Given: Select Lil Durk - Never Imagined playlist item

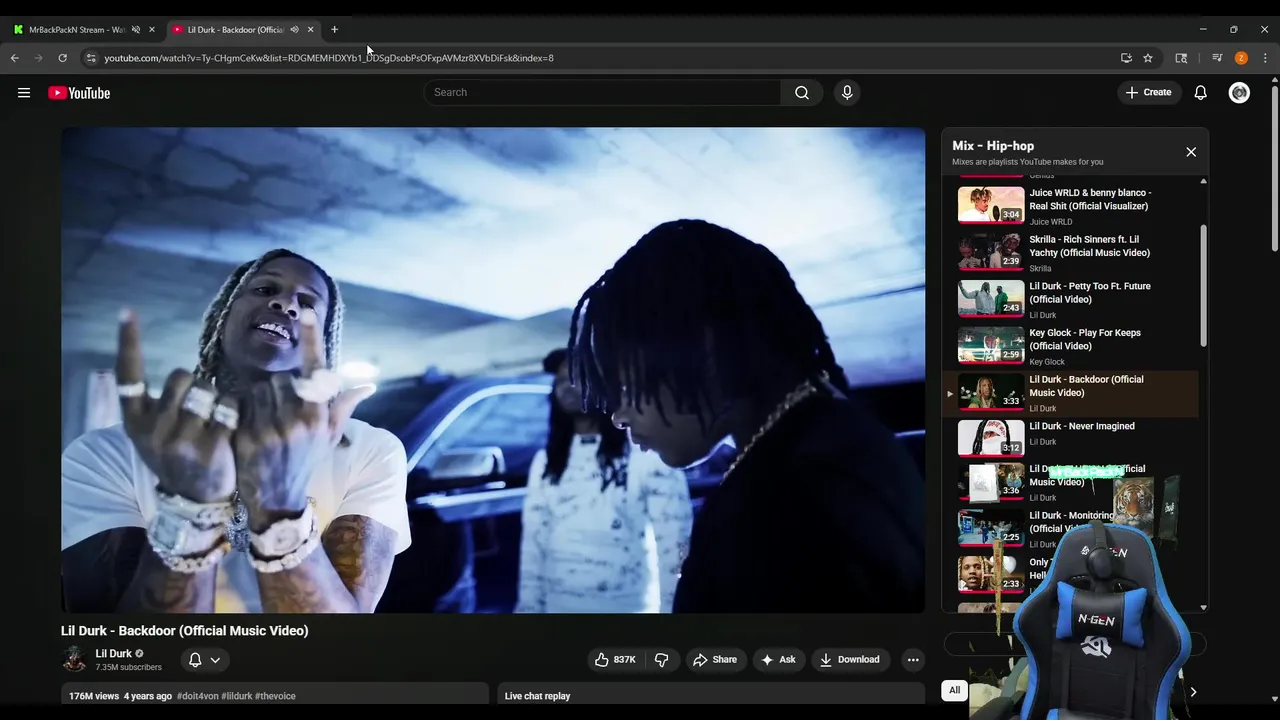Looking at the screenshot, I should click(1070, 437).
